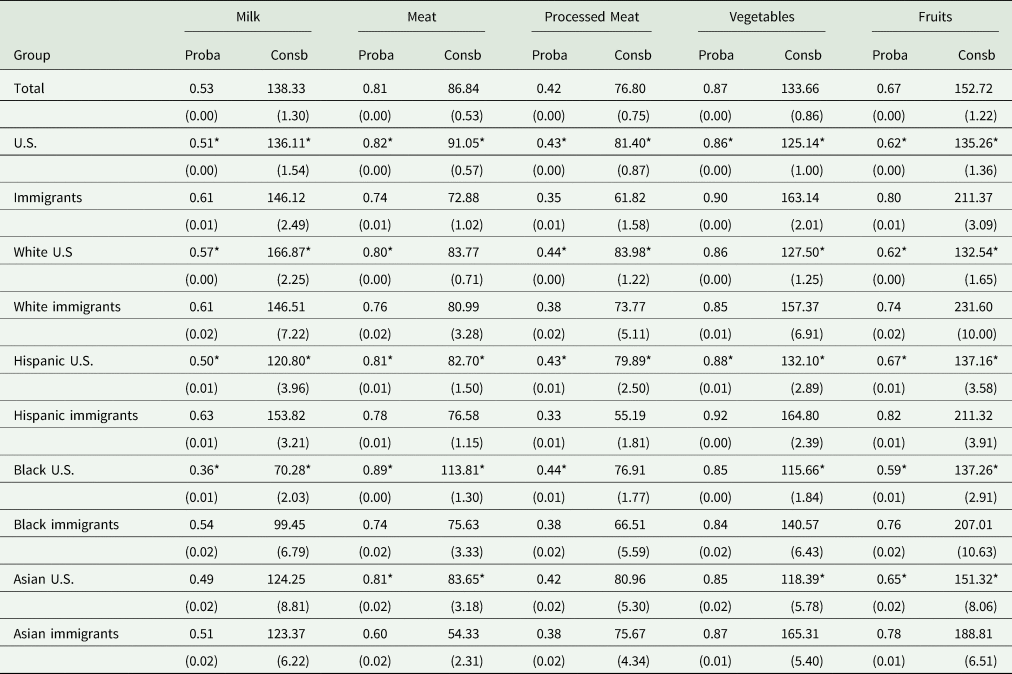Click the Group header label

tap(32, 55)
